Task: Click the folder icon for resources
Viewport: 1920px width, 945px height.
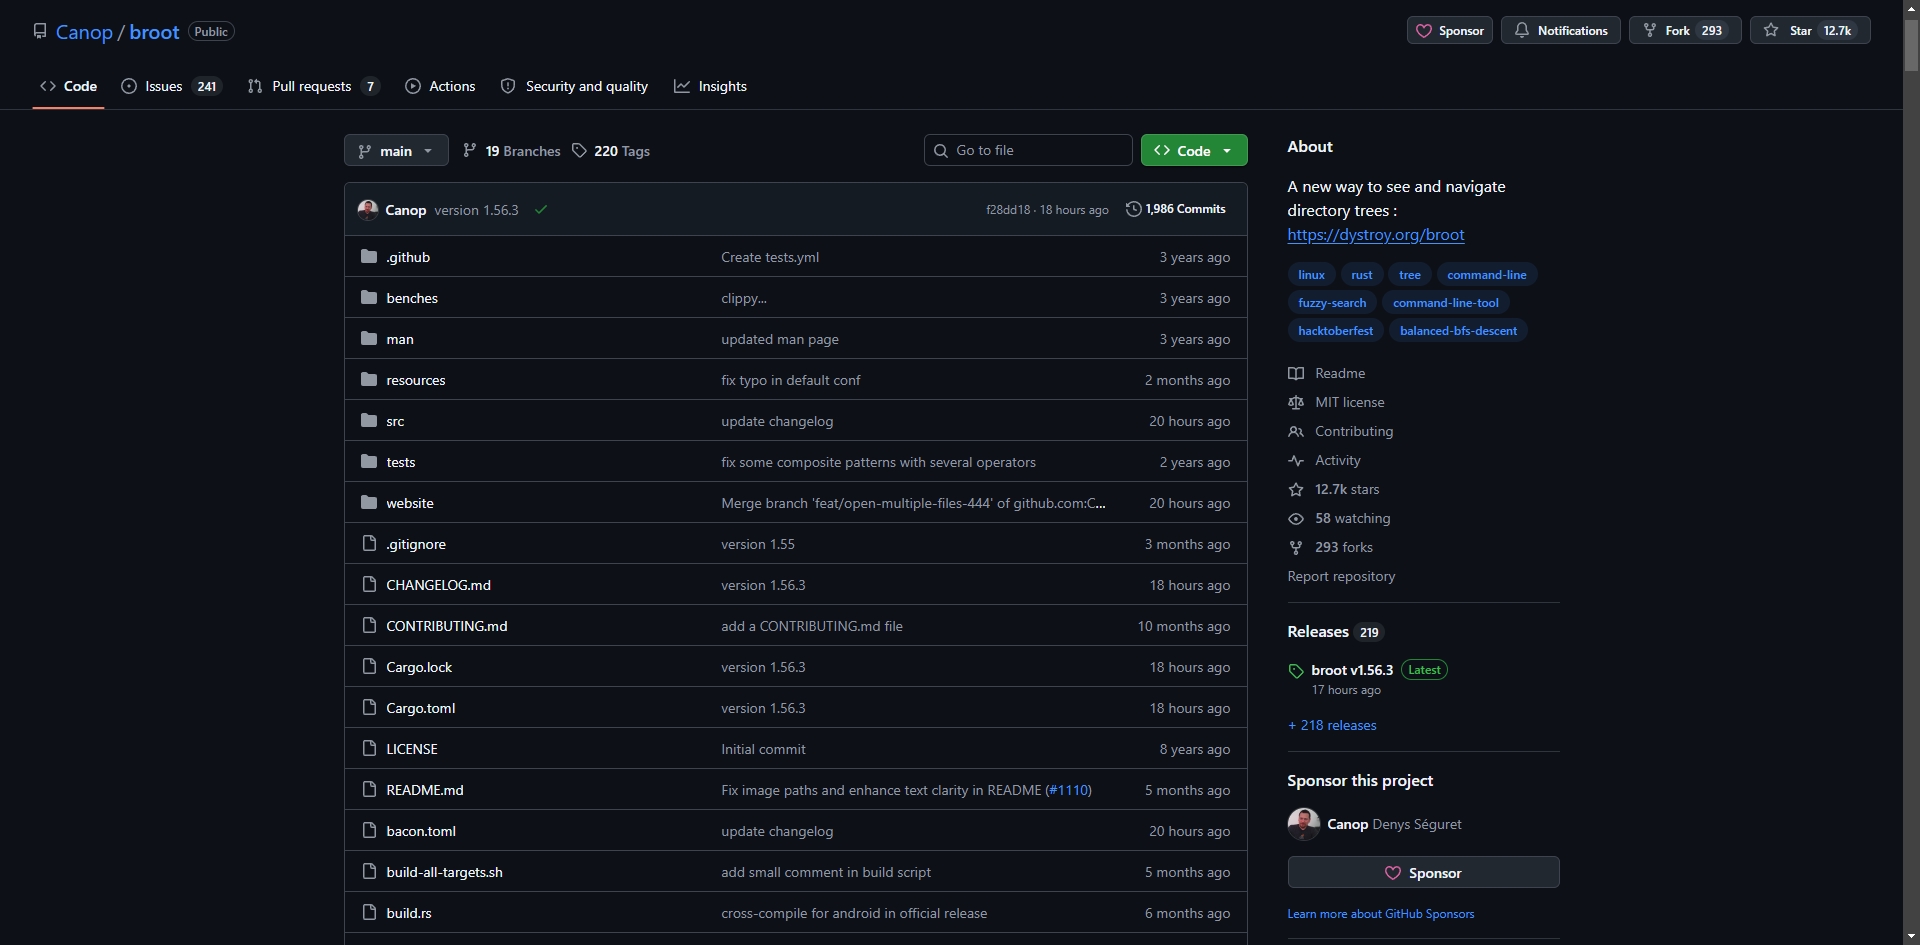Action: [369, 380]
